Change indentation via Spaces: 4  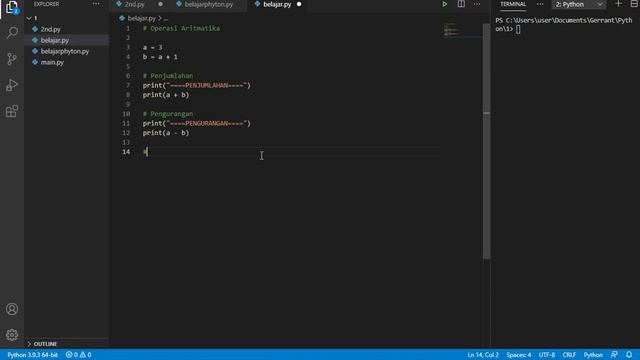[x=518, y=355]
